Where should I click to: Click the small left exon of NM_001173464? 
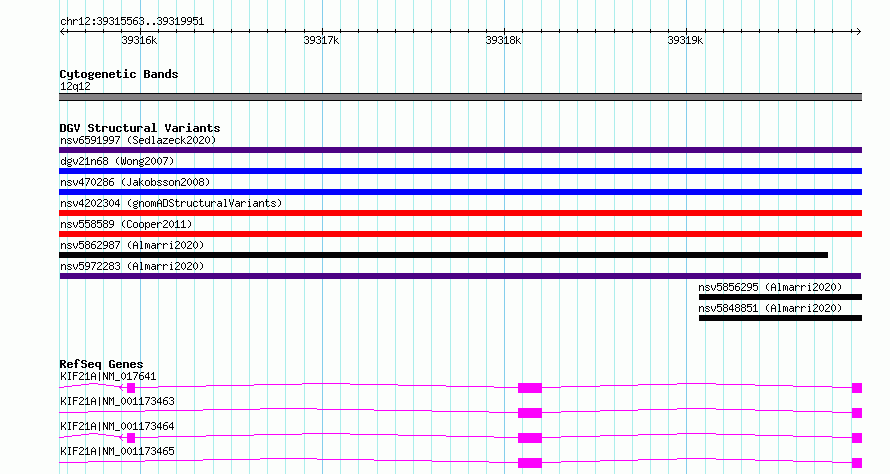point(131,438)
